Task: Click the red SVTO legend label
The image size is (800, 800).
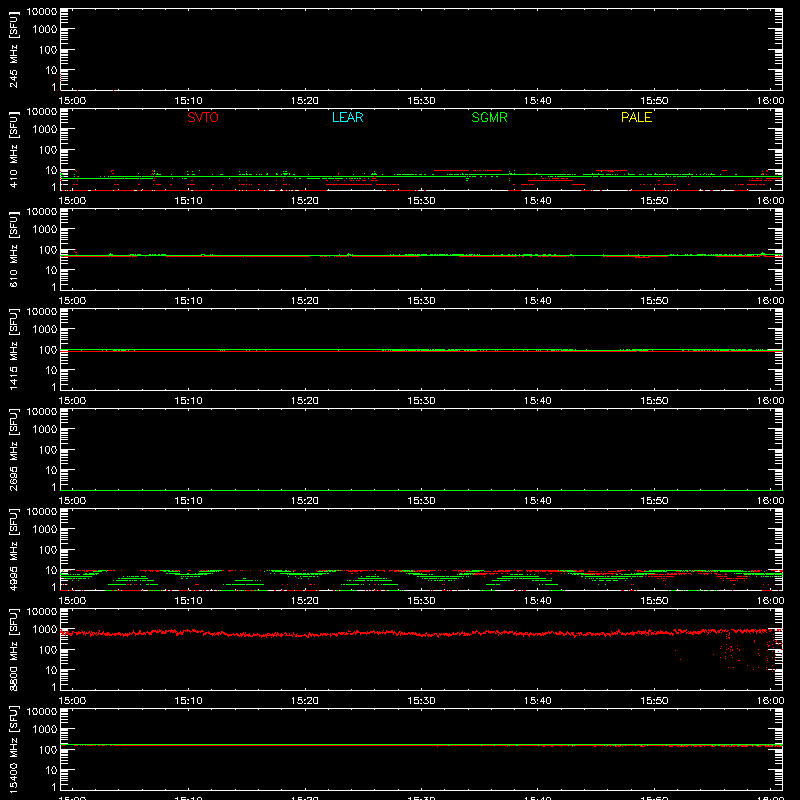Action: 203,117
